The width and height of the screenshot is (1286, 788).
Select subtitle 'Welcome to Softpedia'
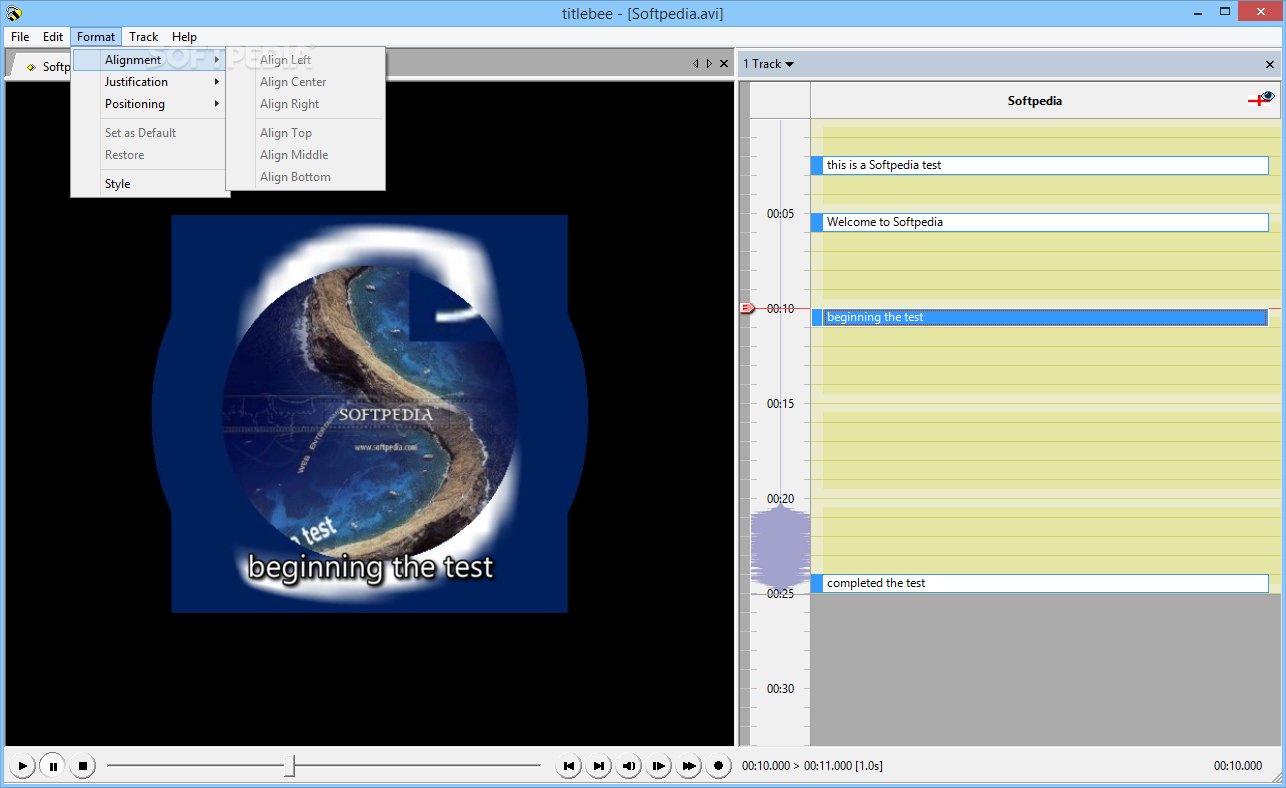tap(1040, 222)
